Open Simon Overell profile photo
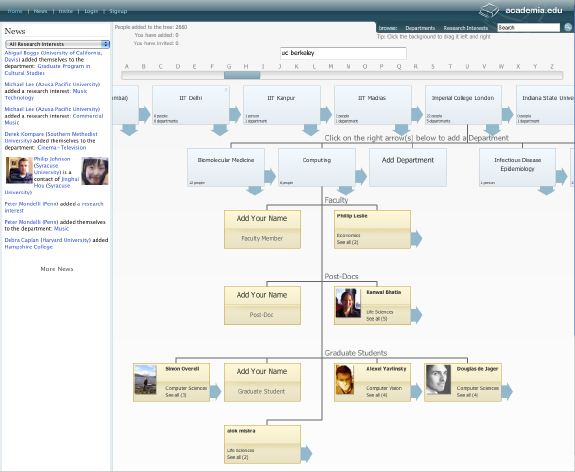This screenshot has height=472, width=575. pos(145,379)
